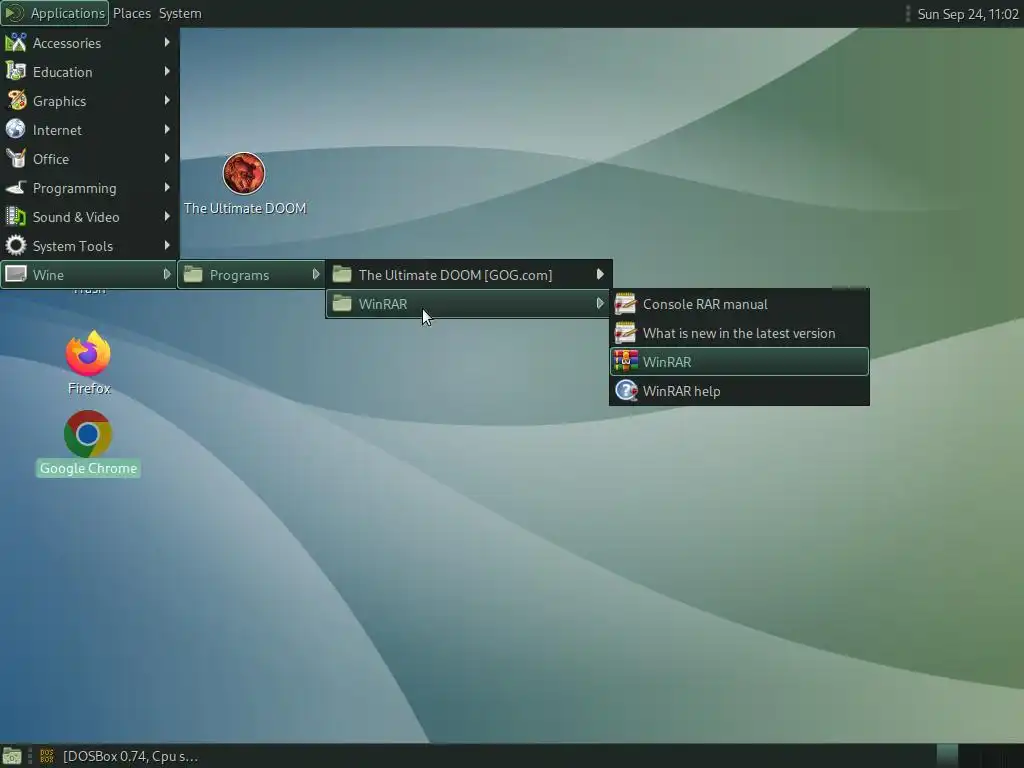The width and height of the screenshot is (1024, 768).
Task: Click the WinRAR help question-mark icon
Action: click(626, 391)
